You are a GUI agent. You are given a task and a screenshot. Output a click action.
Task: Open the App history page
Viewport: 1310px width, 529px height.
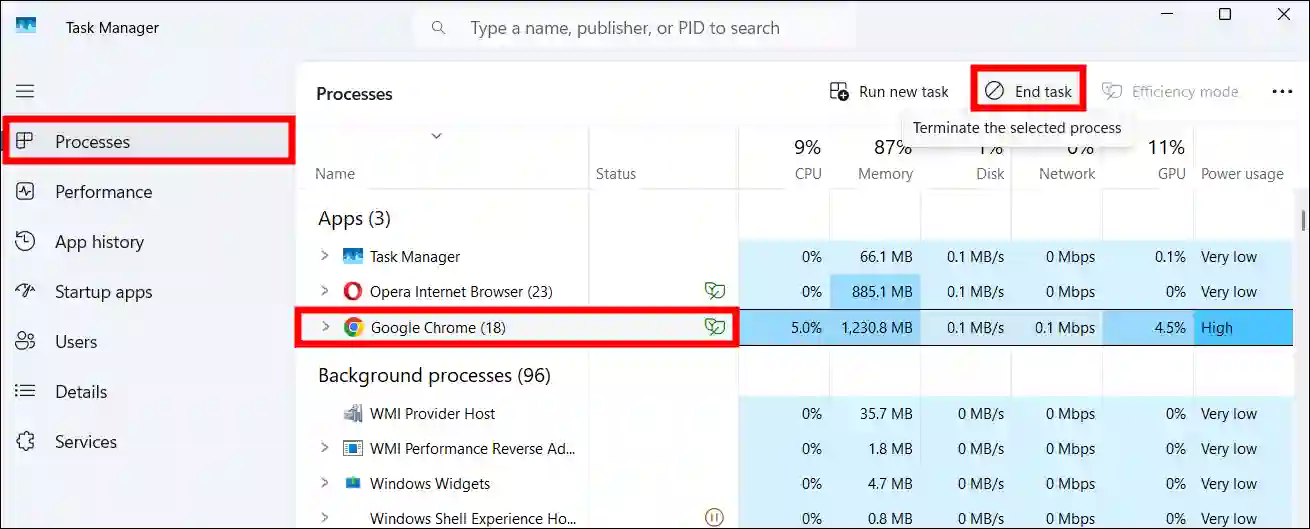pos(149,241)
